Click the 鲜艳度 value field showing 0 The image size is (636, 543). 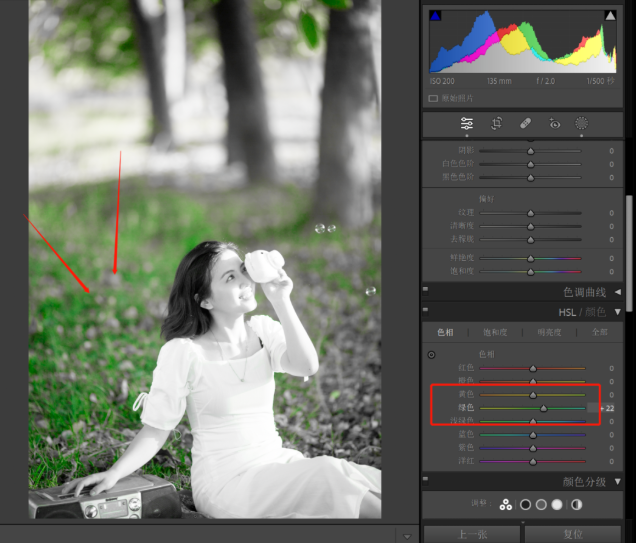(611, 259)
